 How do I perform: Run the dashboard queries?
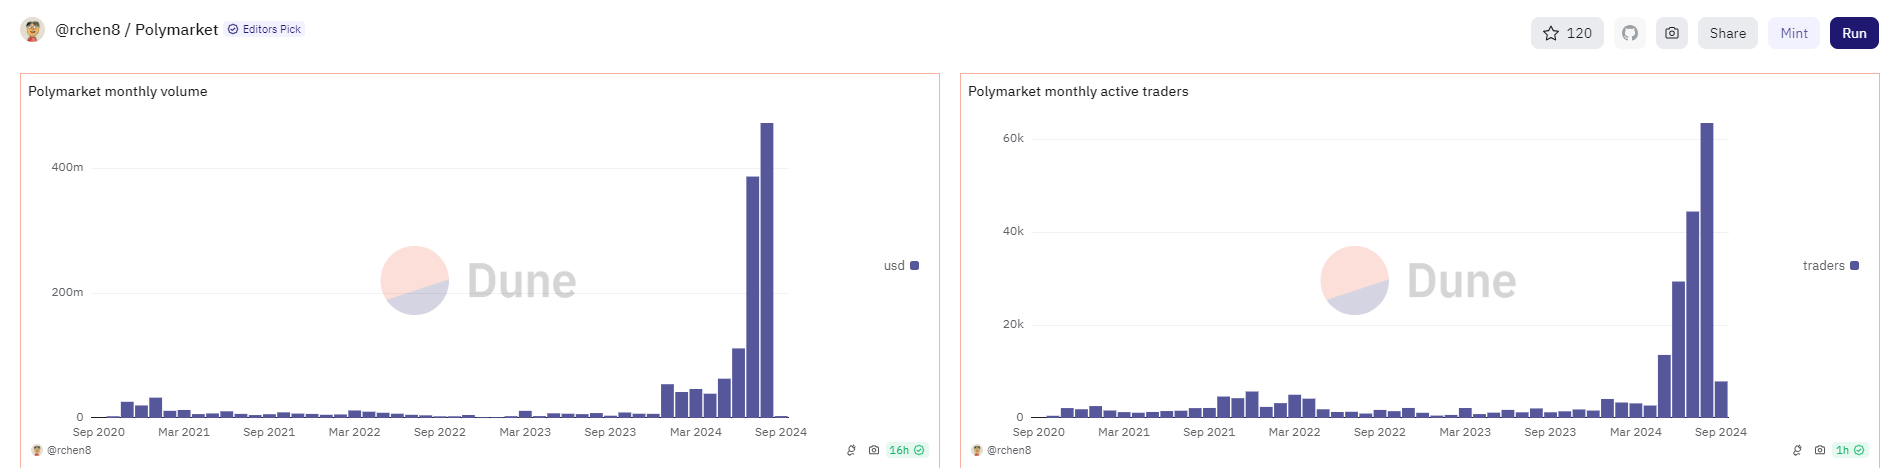tap(1854, 33)
